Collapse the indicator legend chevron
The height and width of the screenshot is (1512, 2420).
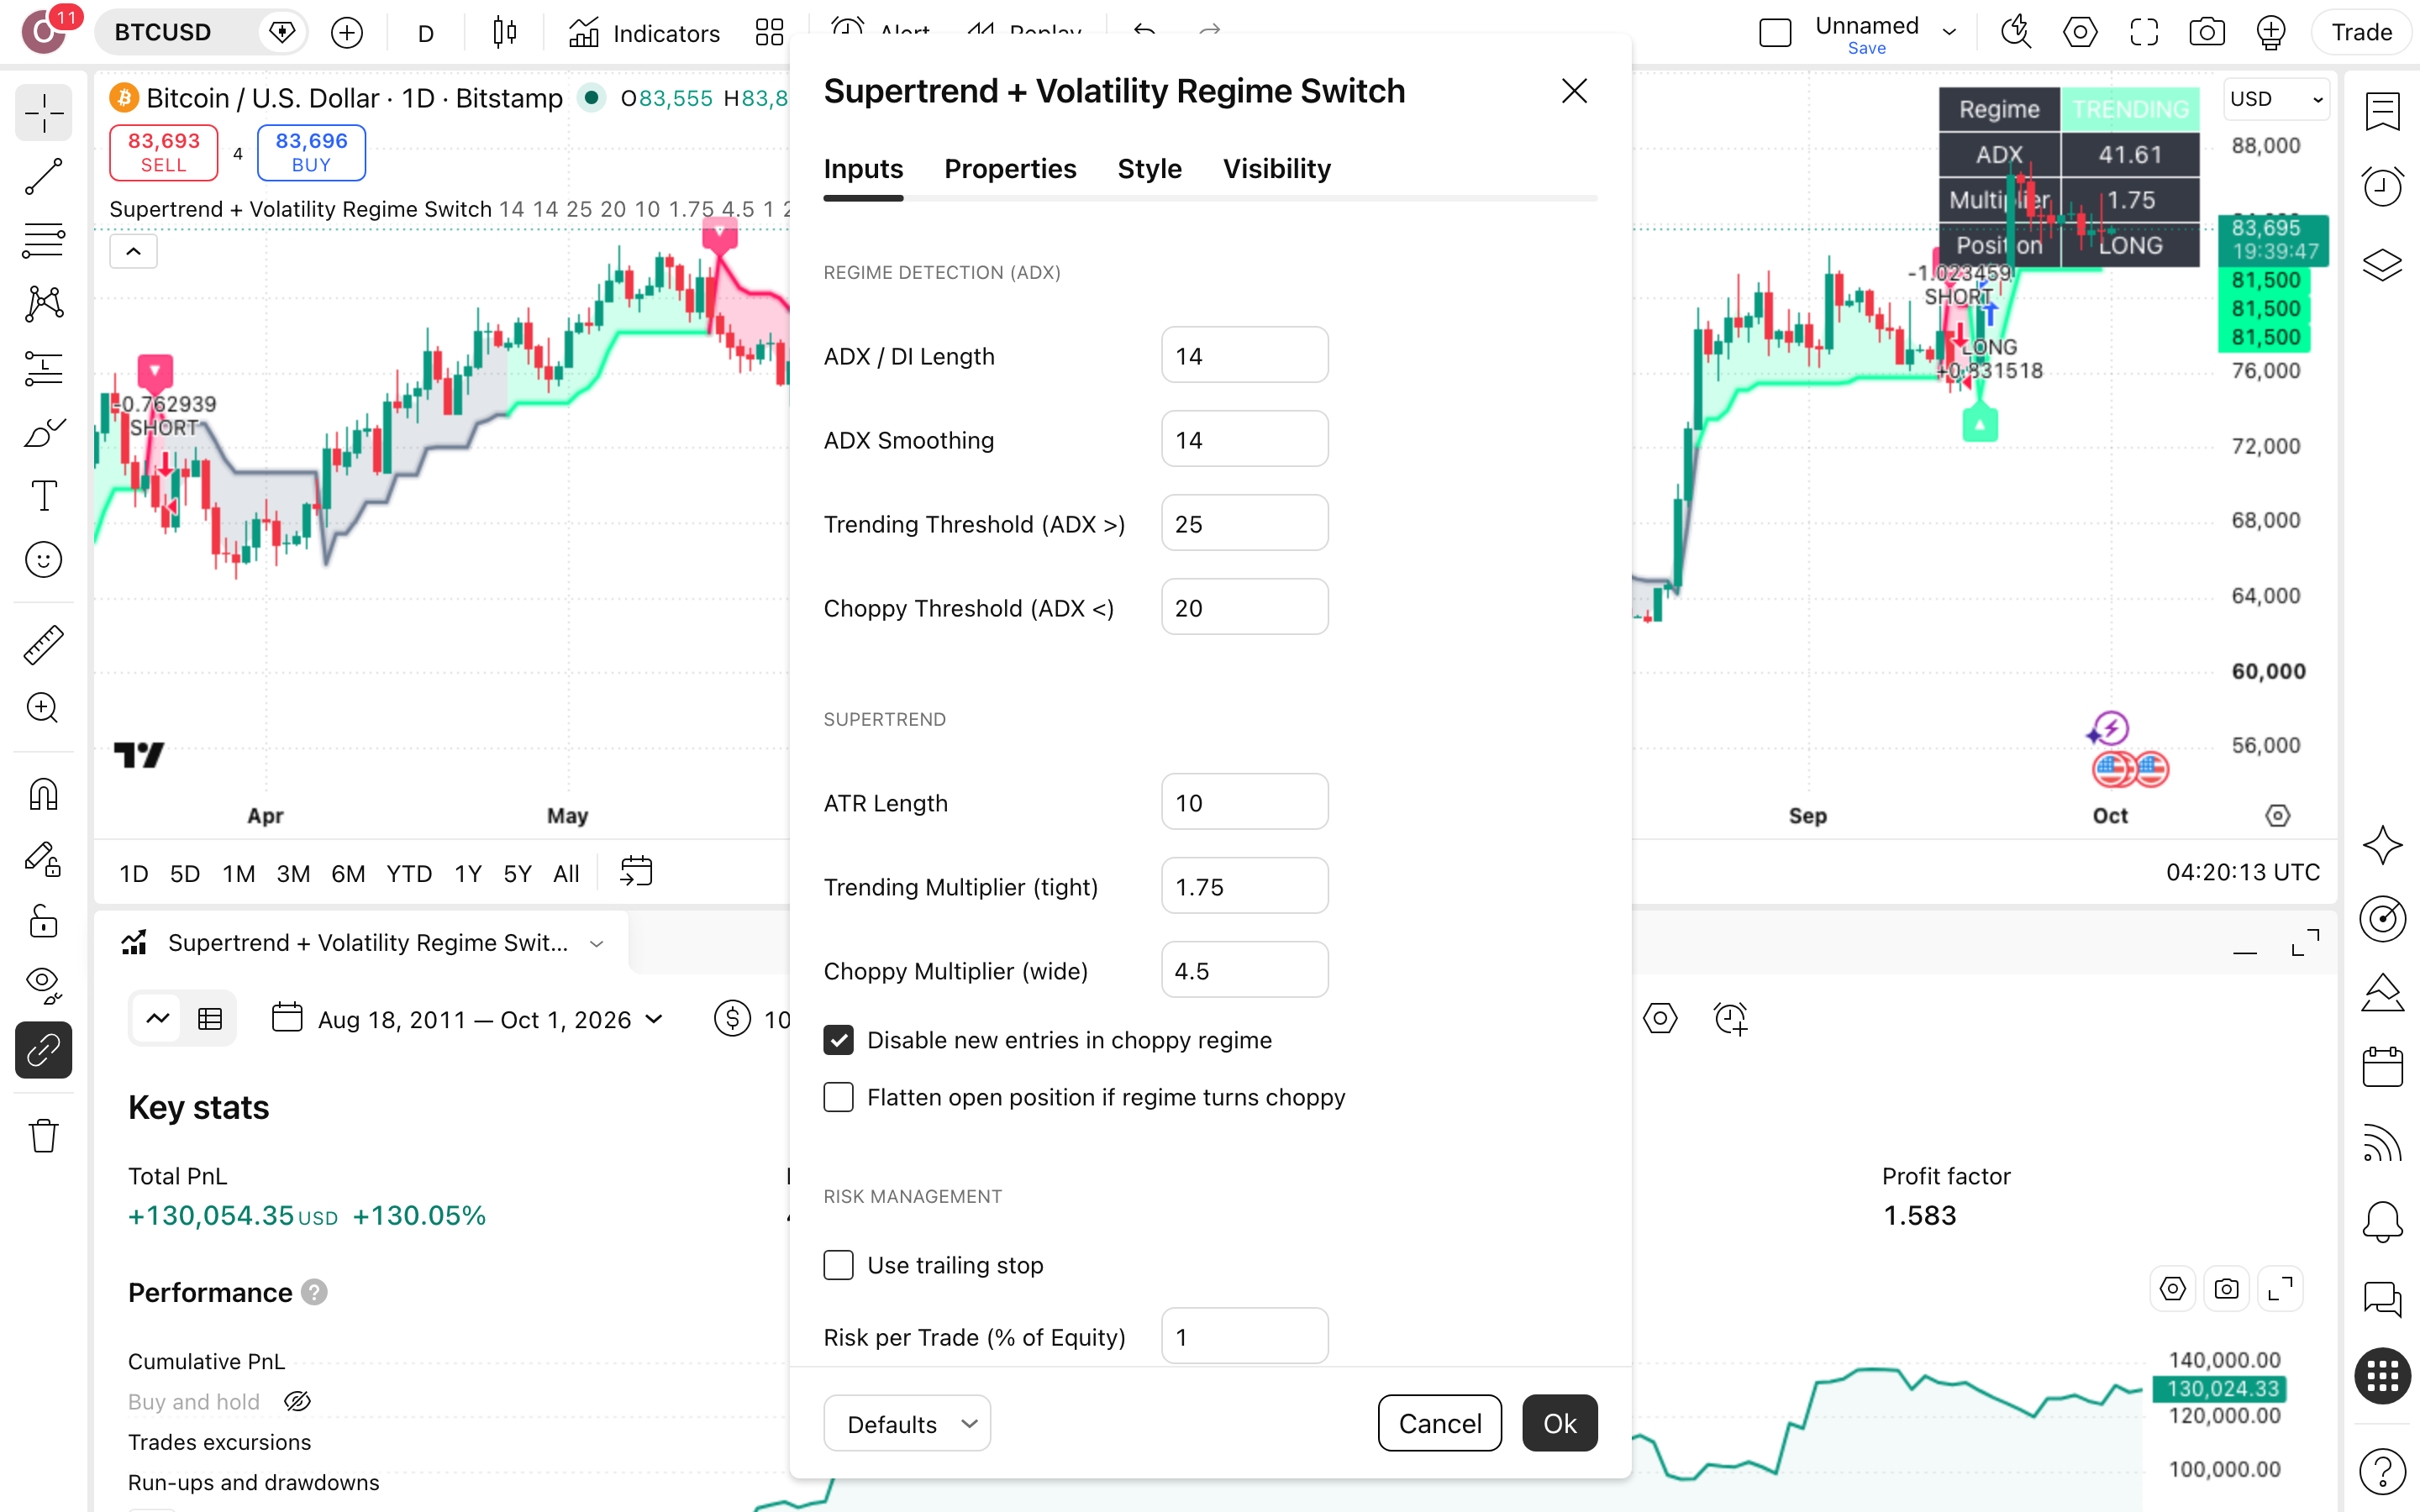(133, 251)
